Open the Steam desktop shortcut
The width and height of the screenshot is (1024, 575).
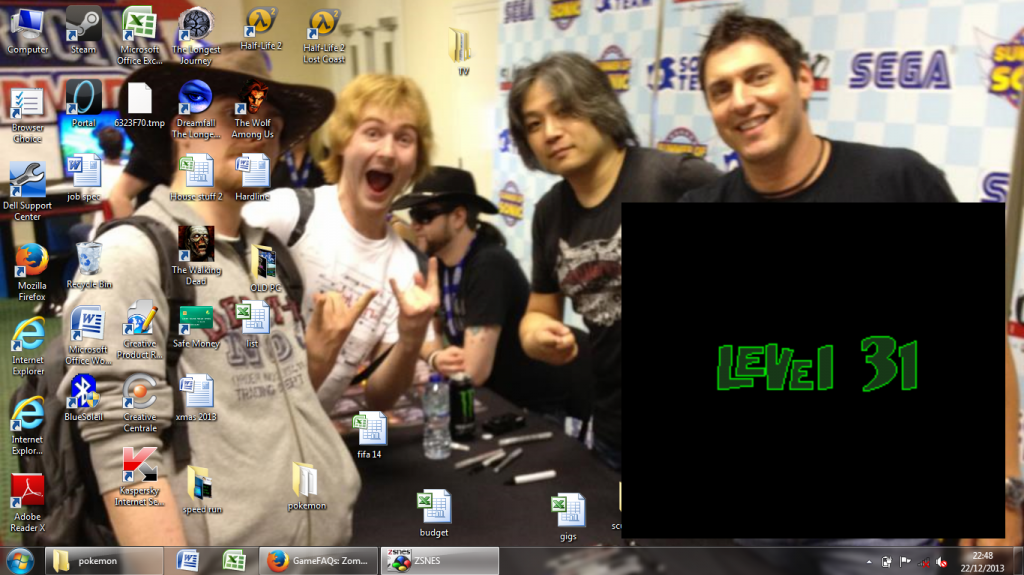83,25
